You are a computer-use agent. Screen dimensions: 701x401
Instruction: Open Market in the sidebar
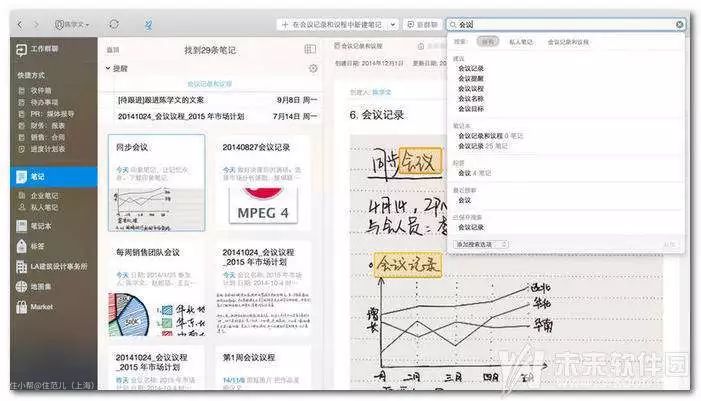coord(40,307)
